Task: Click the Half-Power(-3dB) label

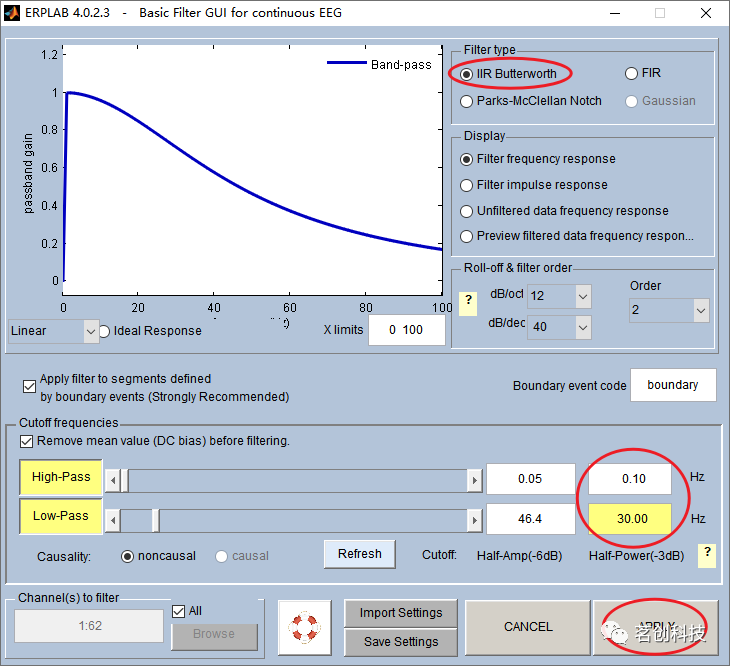Action: (x=636, y=556)
